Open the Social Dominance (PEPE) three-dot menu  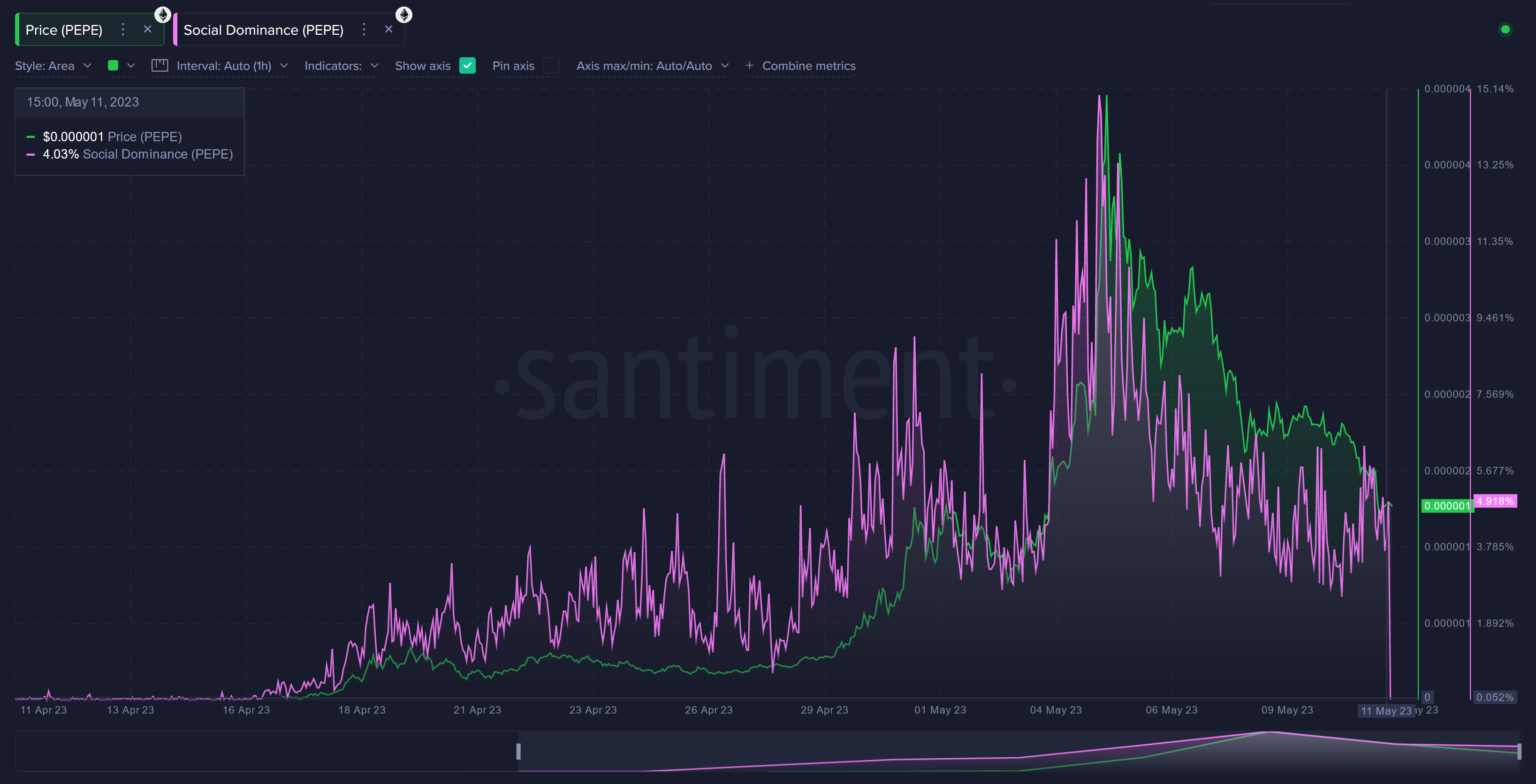point(364,30)
